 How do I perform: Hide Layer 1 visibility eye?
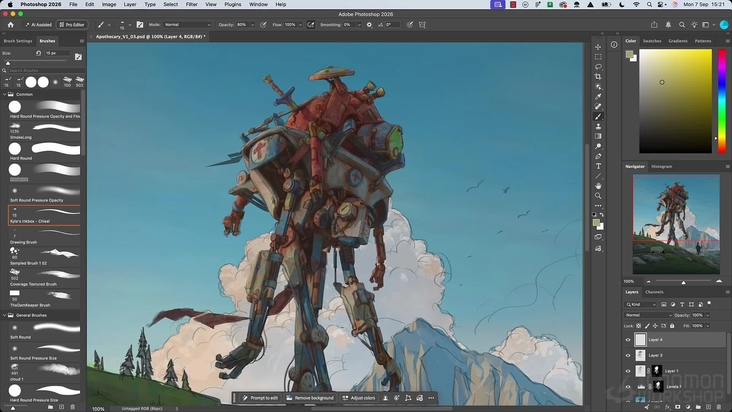(x=628, y=371)
